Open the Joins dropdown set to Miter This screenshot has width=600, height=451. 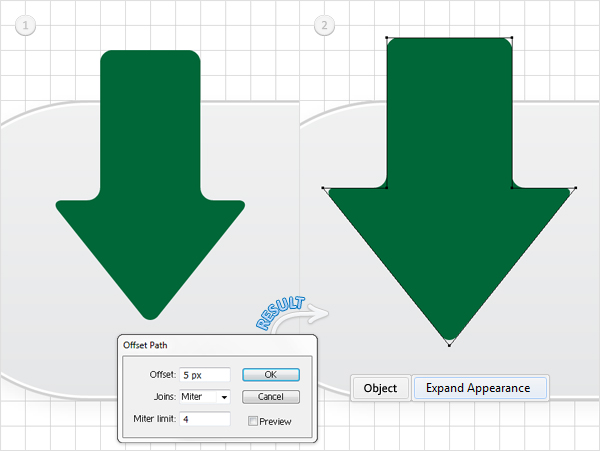205,397
